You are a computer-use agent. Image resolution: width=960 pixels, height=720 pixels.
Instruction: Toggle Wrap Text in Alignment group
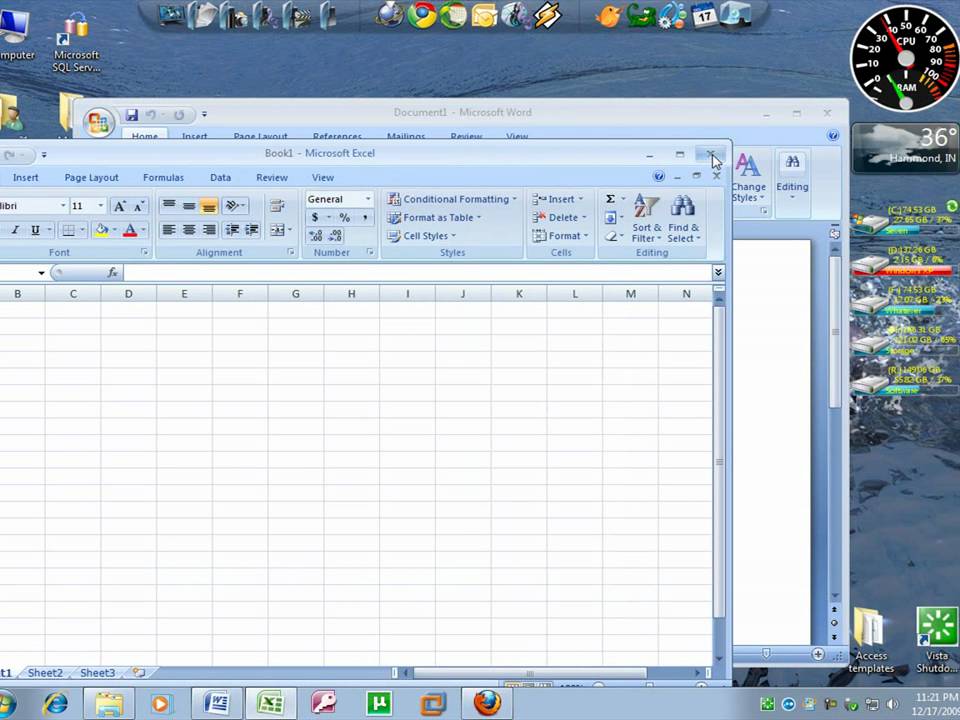pyautogui.click(x=277, y=205)
